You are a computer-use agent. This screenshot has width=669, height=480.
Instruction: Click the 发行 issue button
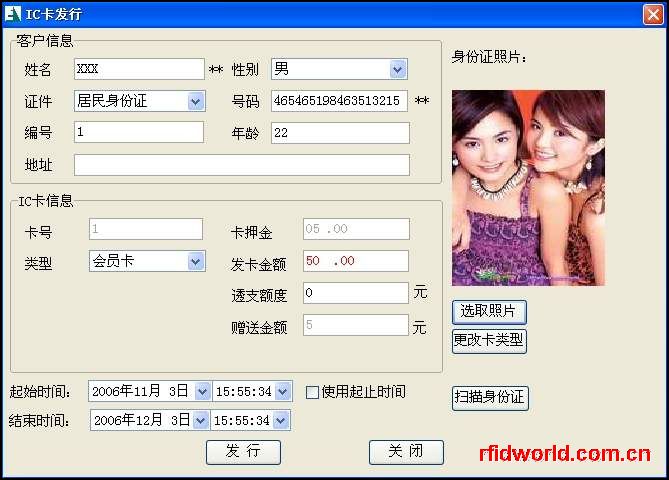(243, 452)
